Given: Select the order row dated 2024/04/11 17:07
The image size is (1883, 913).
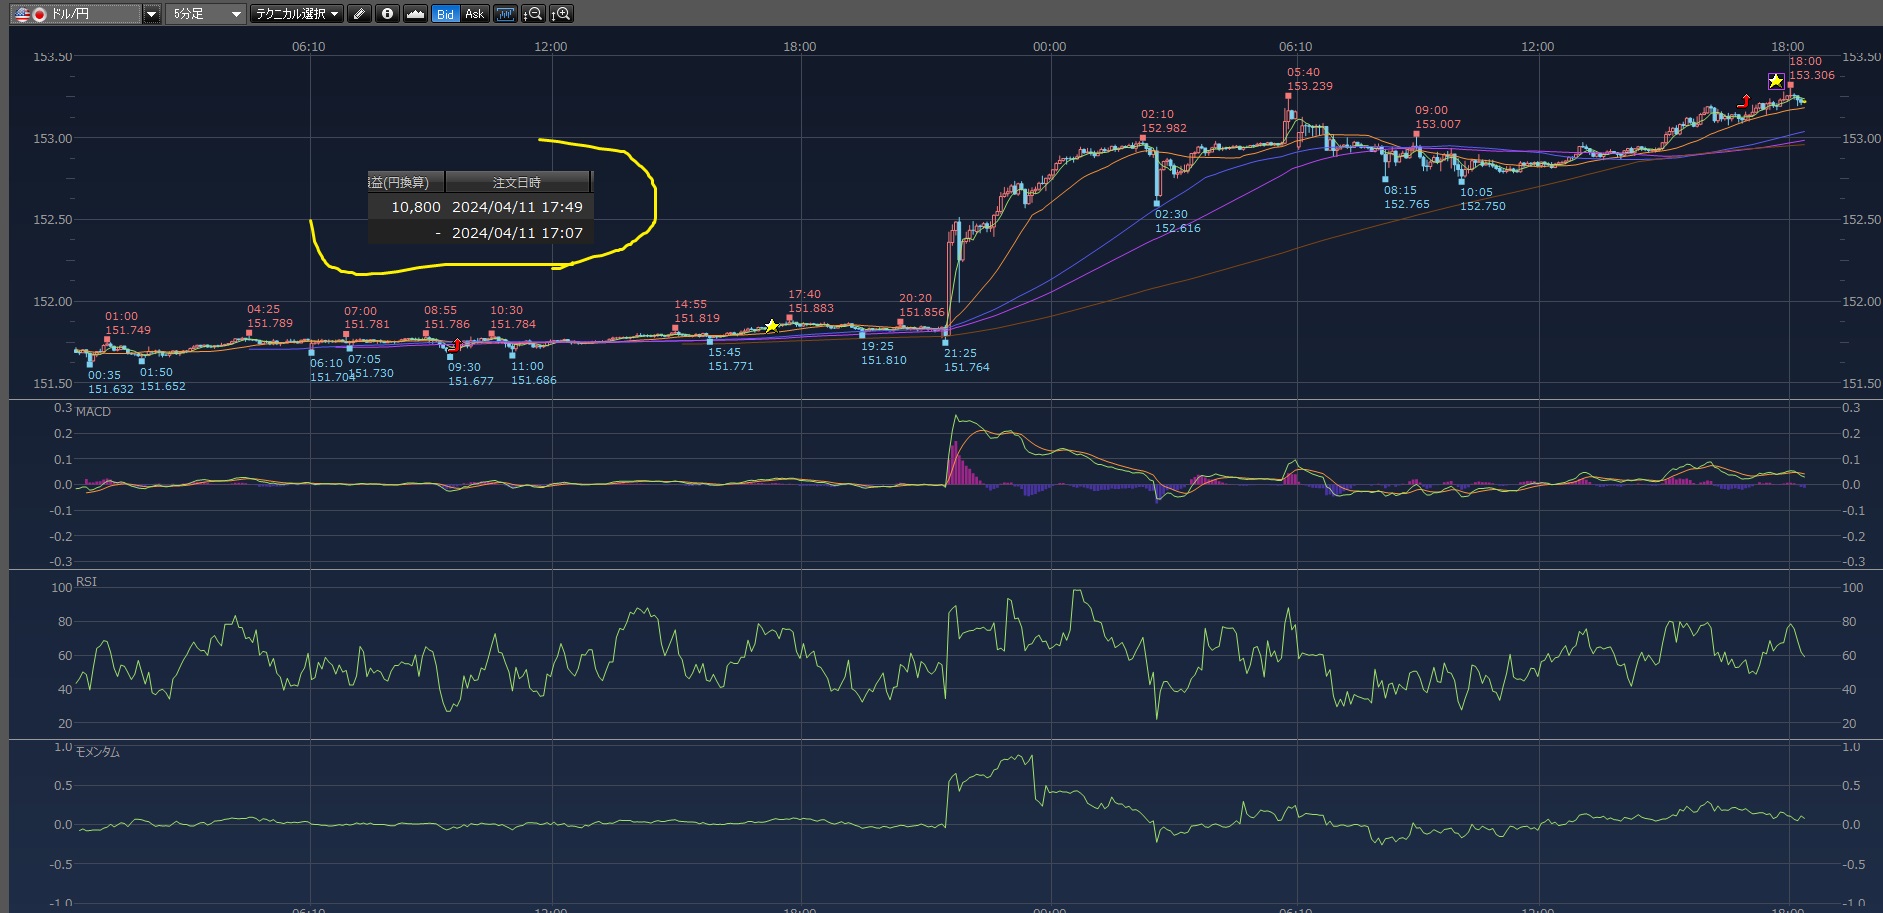Looking at the screenshot, I should pyautogui.click(x=480, y=233).
